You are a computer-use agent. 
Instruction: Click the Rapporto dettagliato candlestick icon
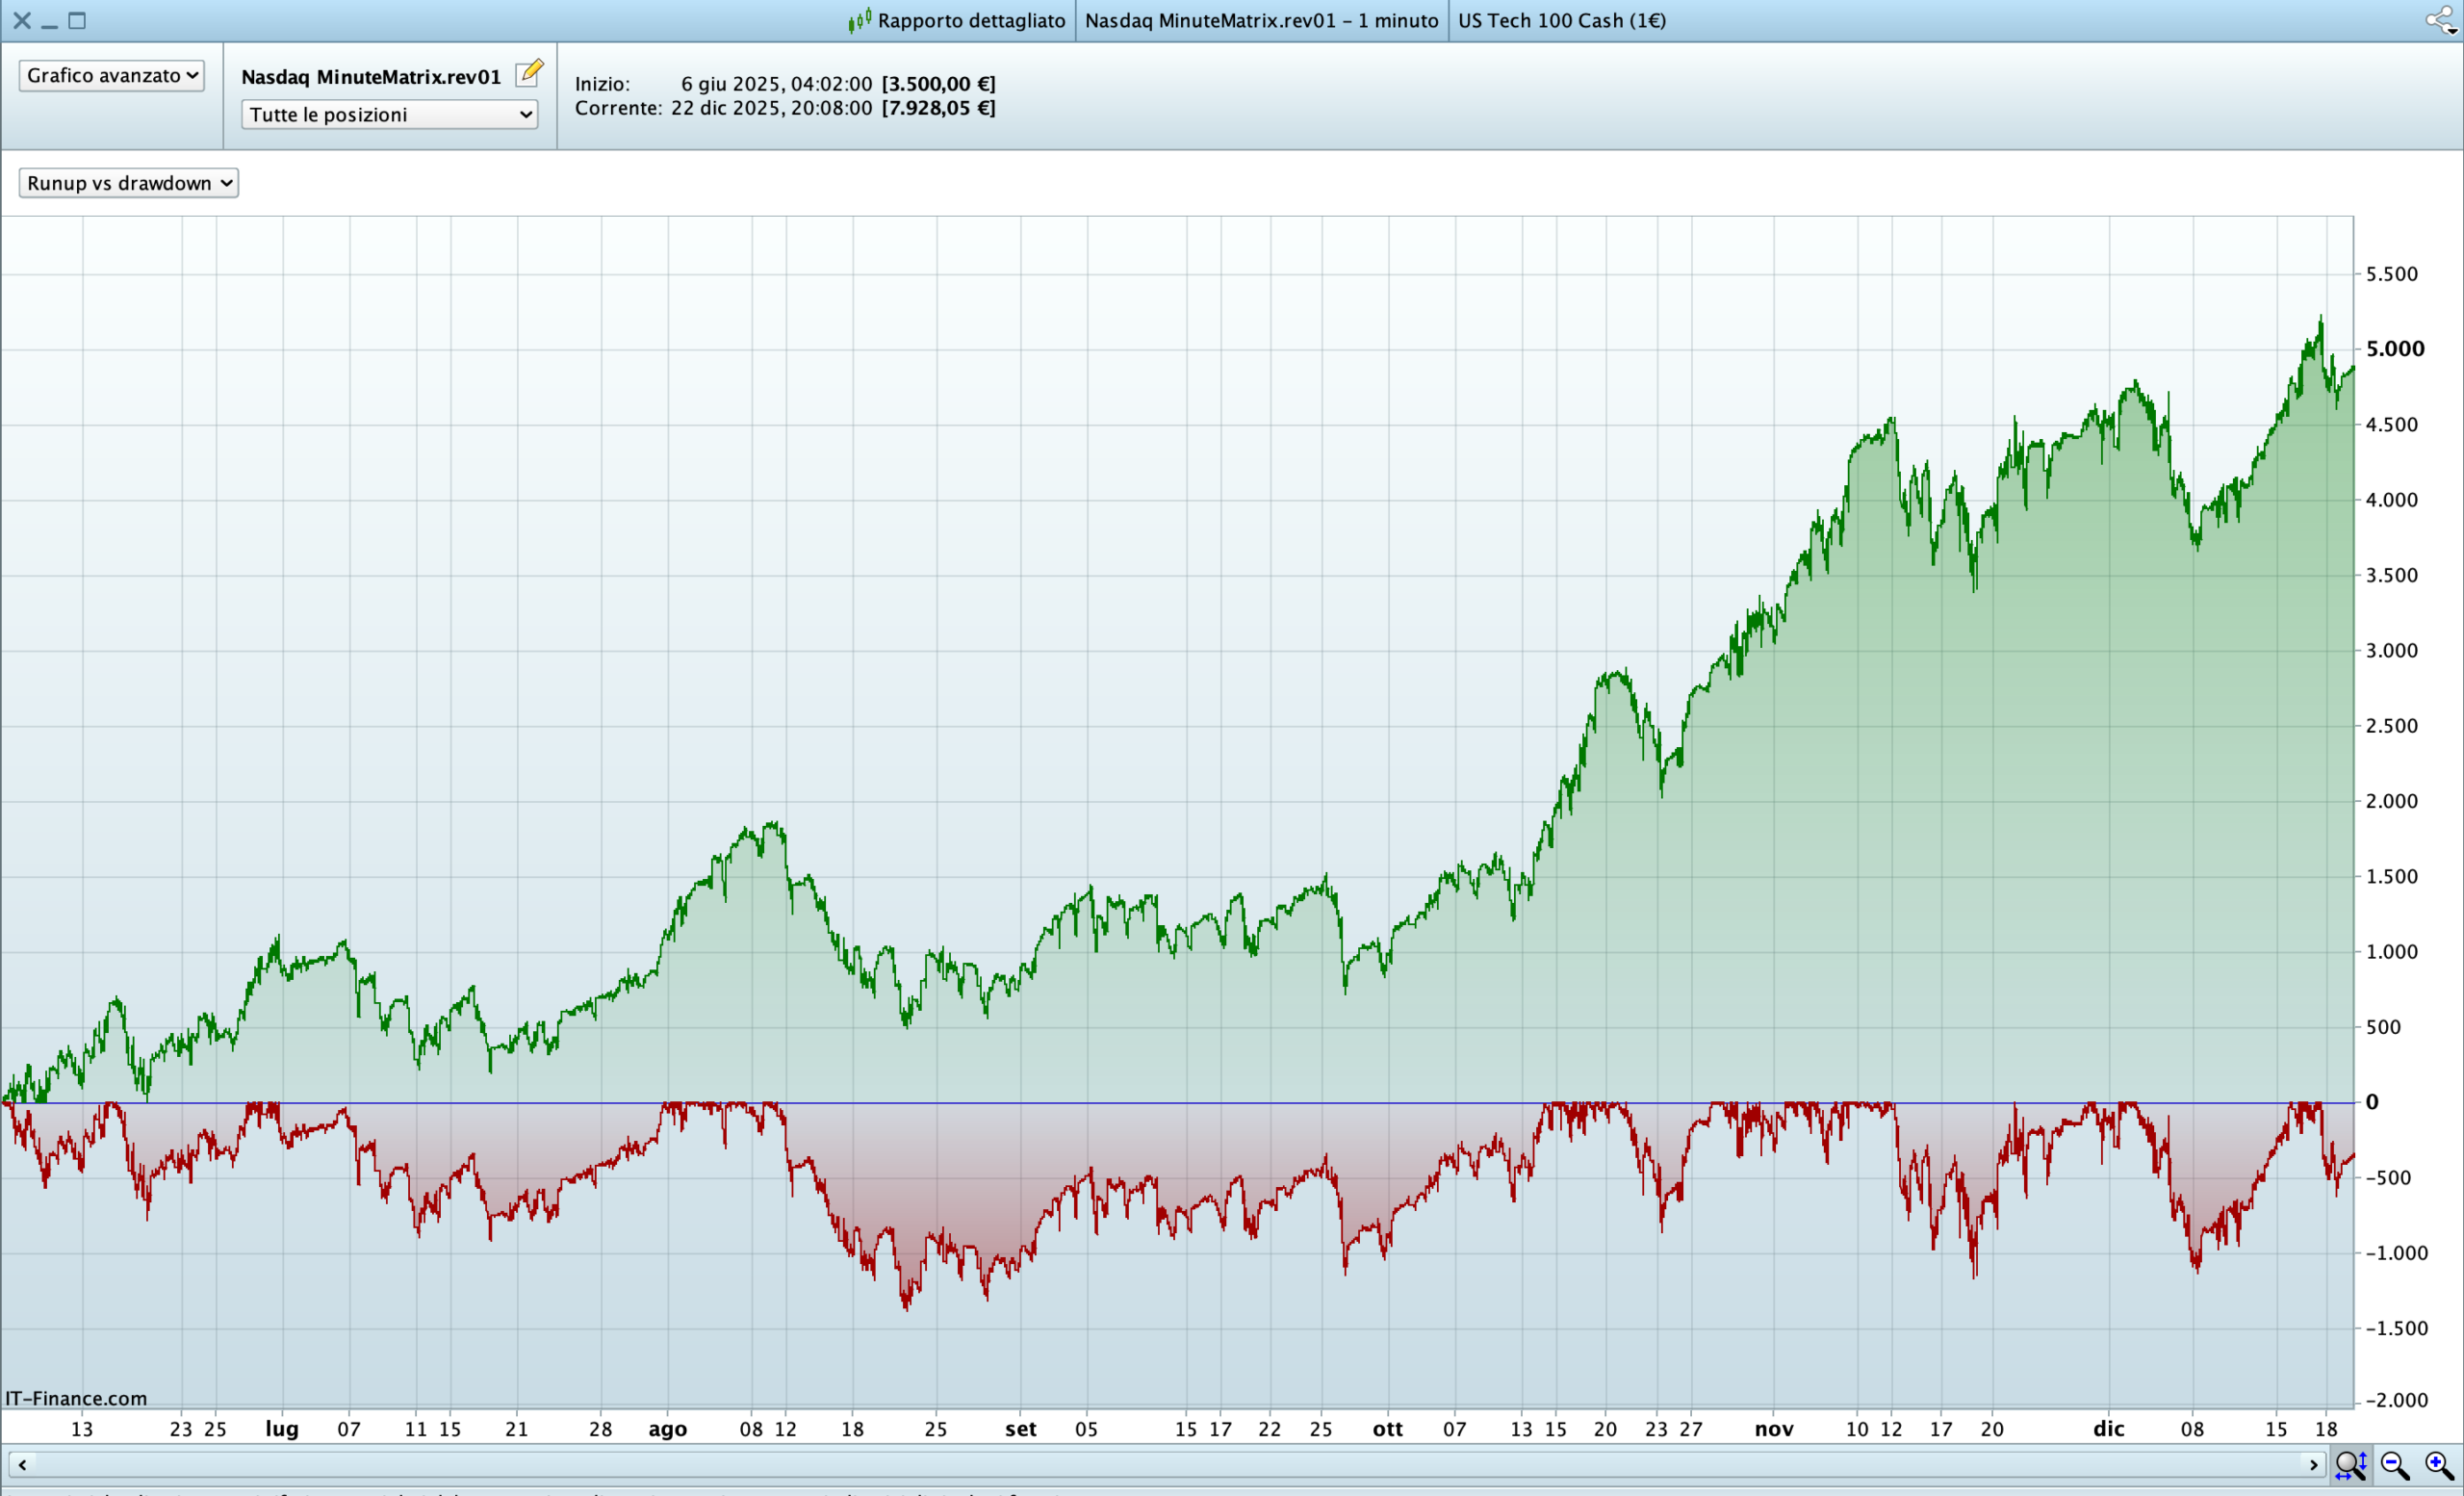click(x=859, y=20)
